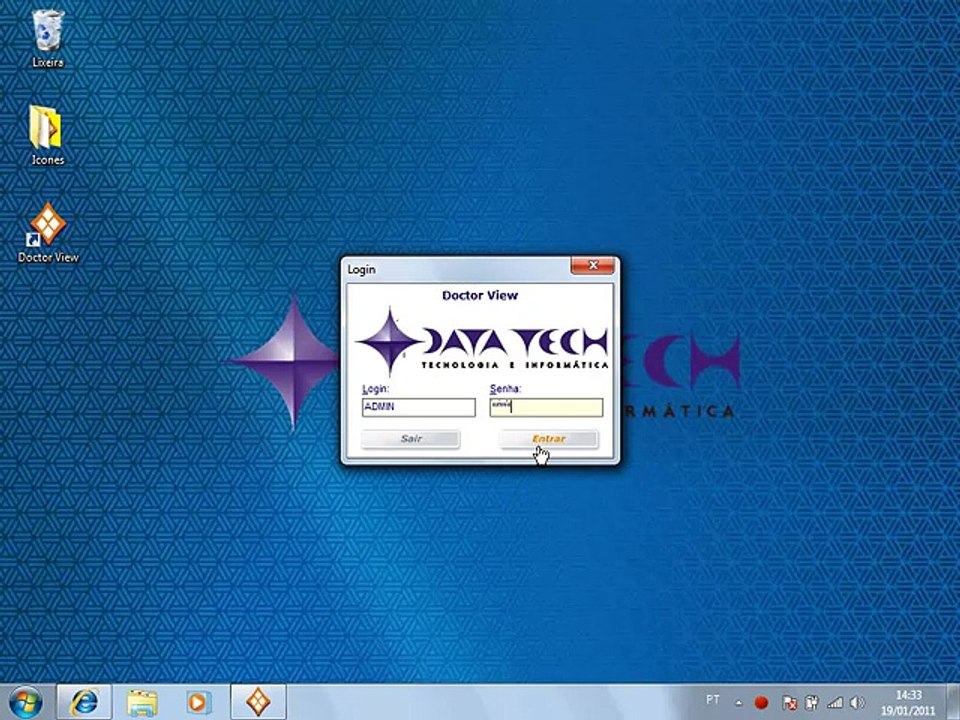Open the PT language indicator
960x720 pixels.
click(713, 699)
